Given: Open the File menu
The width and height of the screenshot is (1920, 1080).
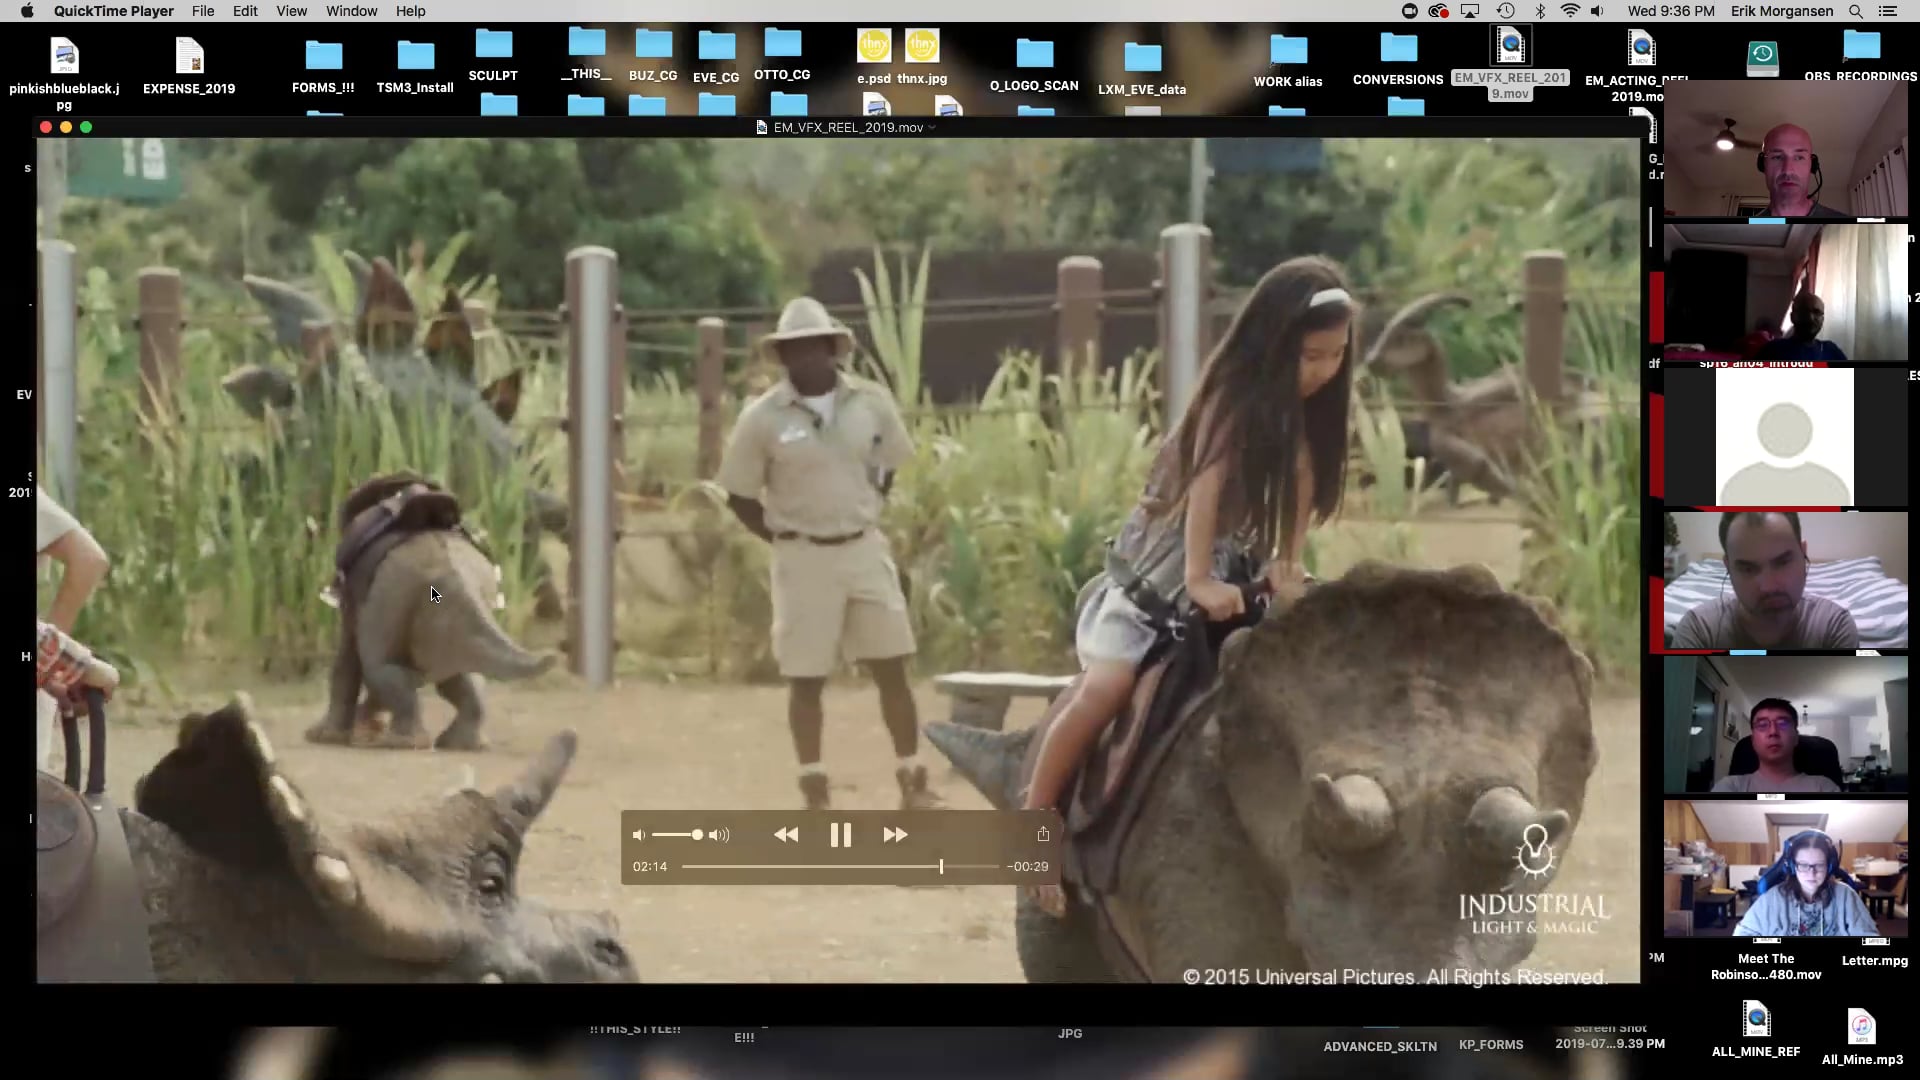Looking at the screenshot, I should tap(203, 11).
